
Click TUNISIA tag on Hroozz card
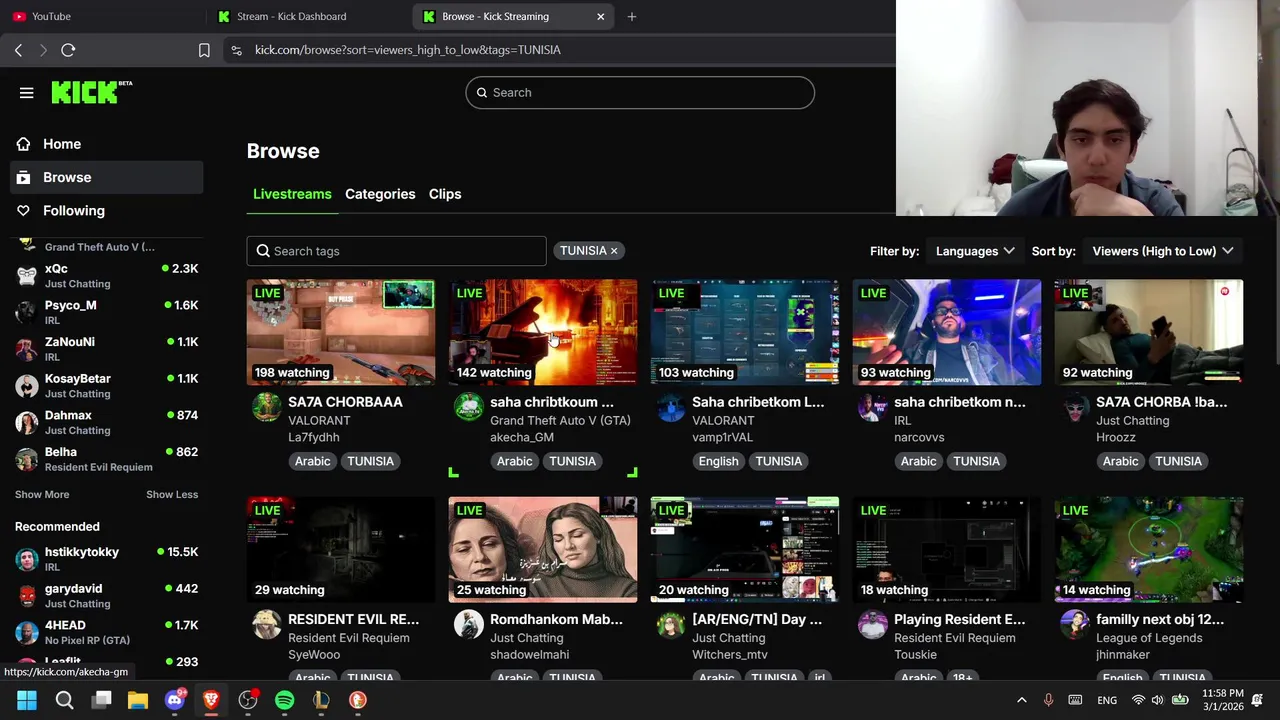1178,461
